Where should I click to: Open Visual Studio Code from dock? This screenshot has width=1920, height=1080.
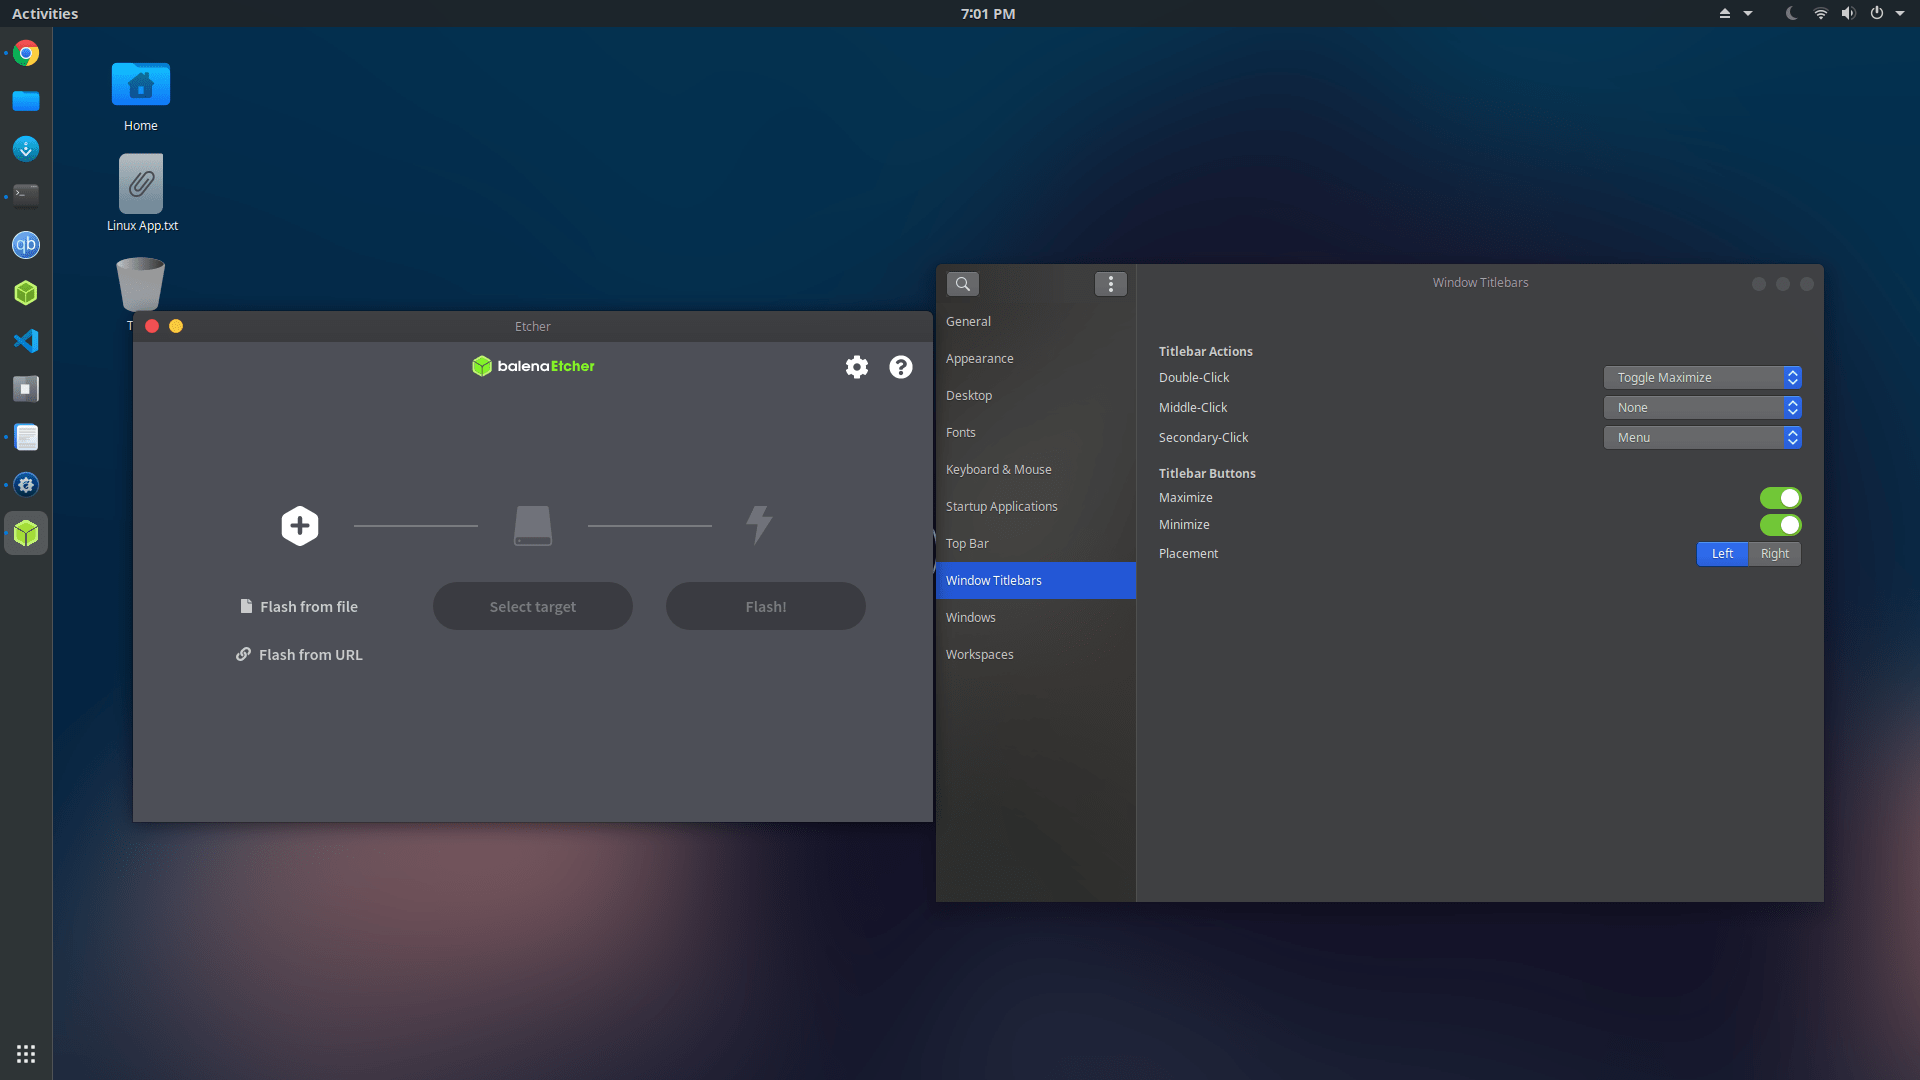point(26,341)
